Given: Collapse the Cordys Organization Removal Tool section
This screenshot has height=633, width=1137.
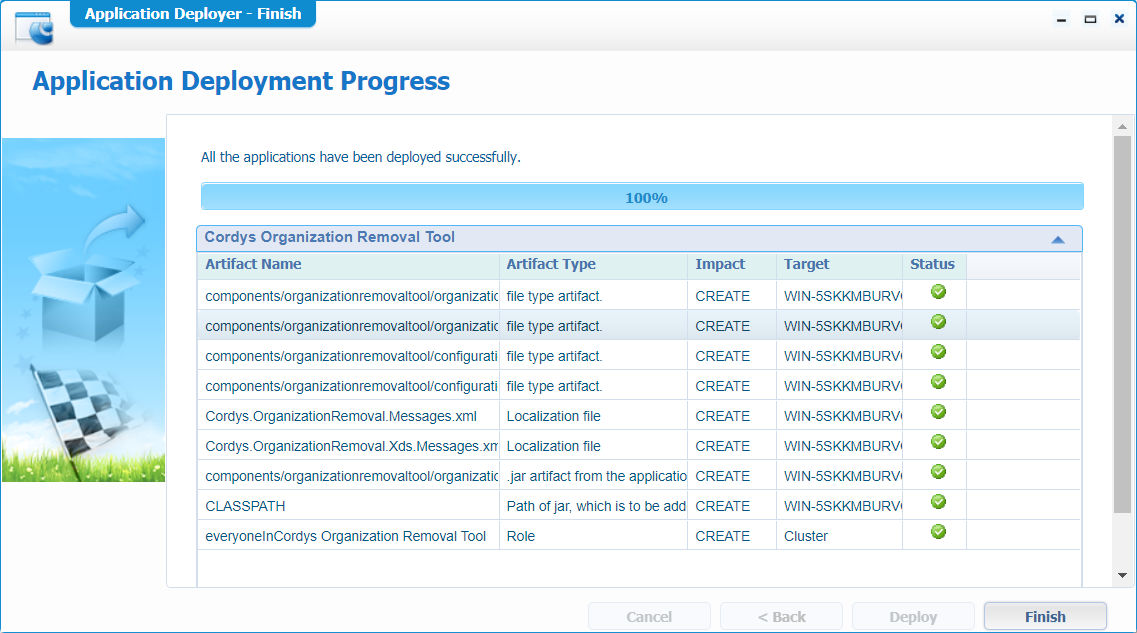Looking at the screenshot, I should click(1059, 238).
